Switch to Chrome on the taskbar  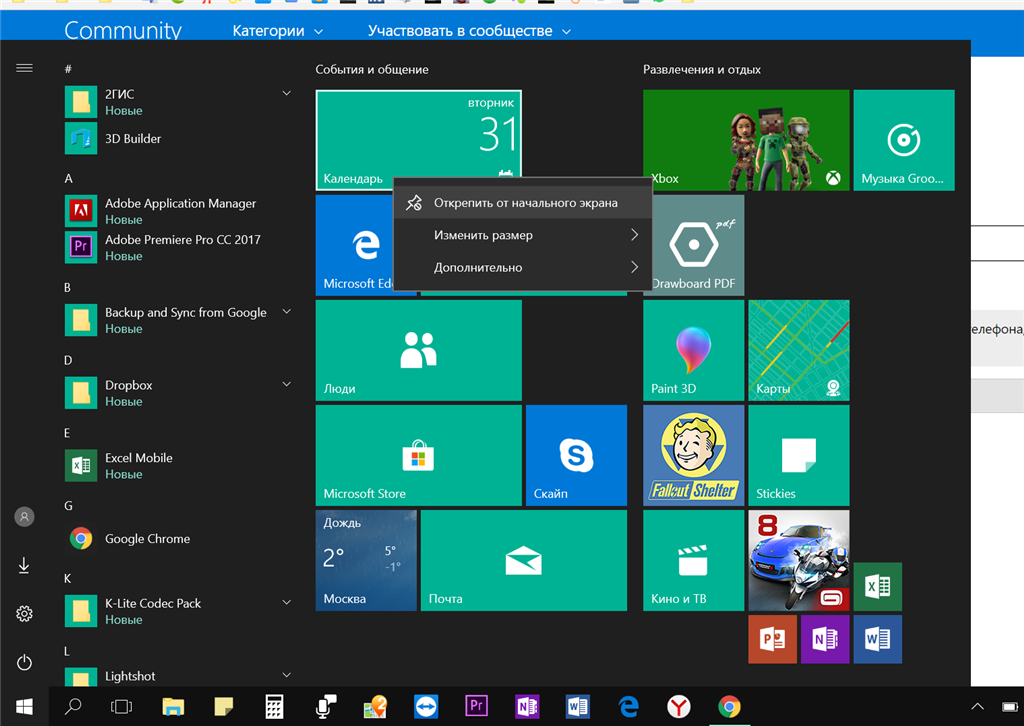click(x=729, y=706)
